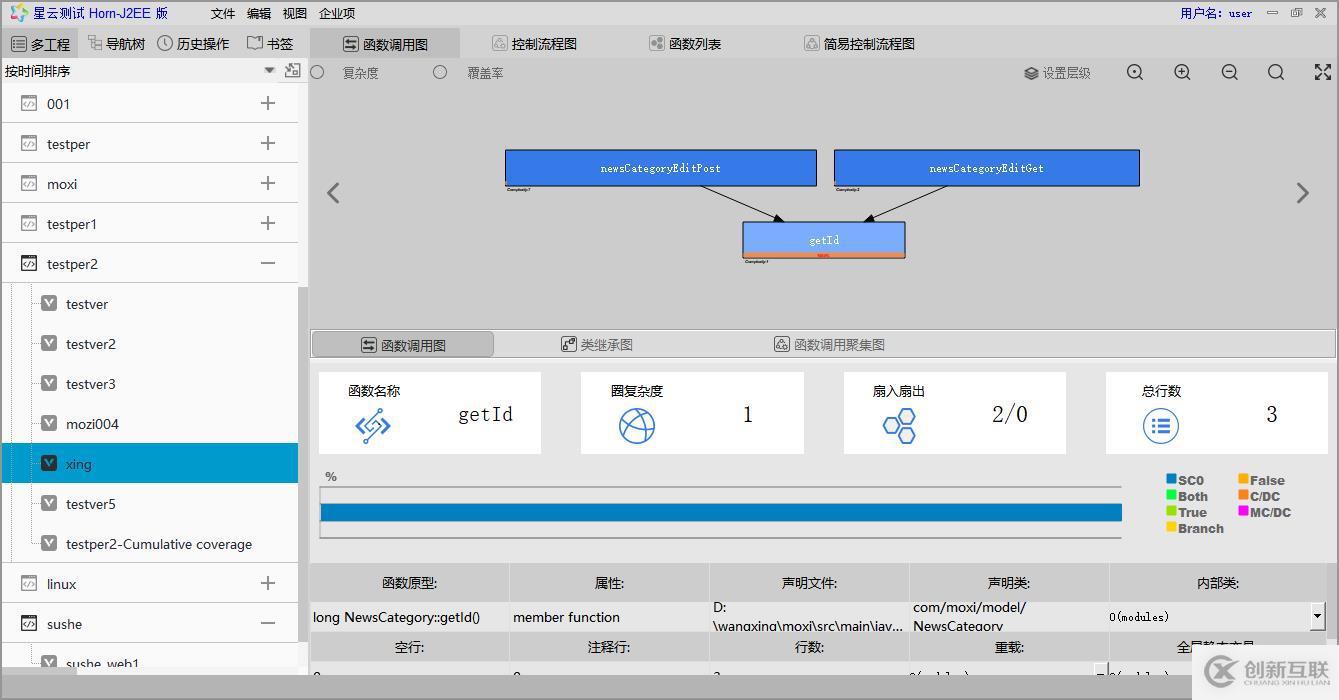The height and width of the screenshot is (700, 1339).
Task: Zoom out of the call graph
Action: 1229,72
